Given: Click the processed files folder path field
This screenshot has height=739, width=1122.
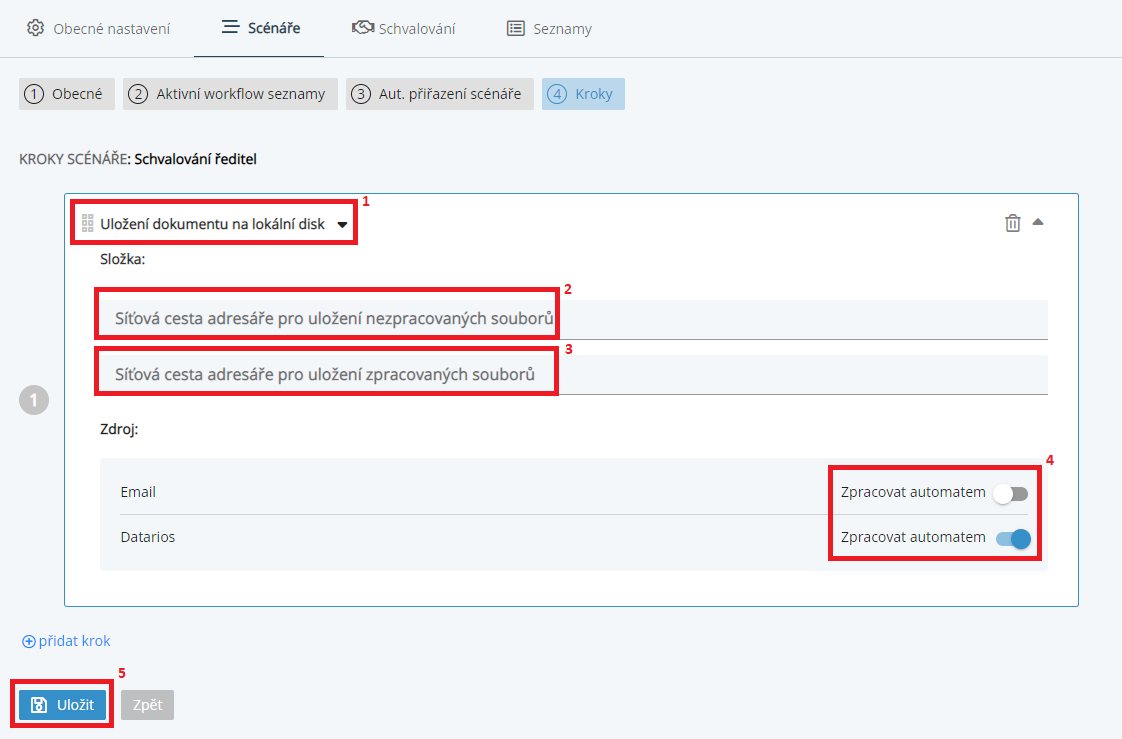Looking at the screenshot, I should tap(573, 375).
